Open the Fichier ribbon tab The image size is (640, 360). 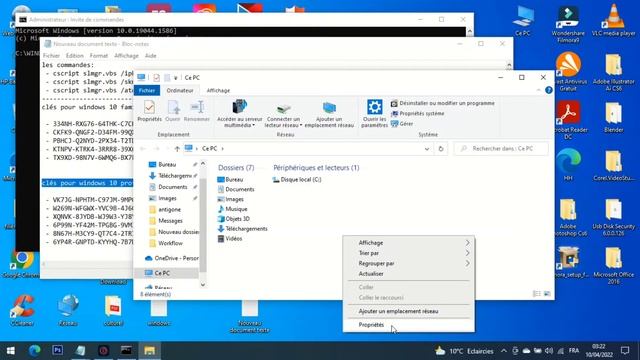point(147,90)
